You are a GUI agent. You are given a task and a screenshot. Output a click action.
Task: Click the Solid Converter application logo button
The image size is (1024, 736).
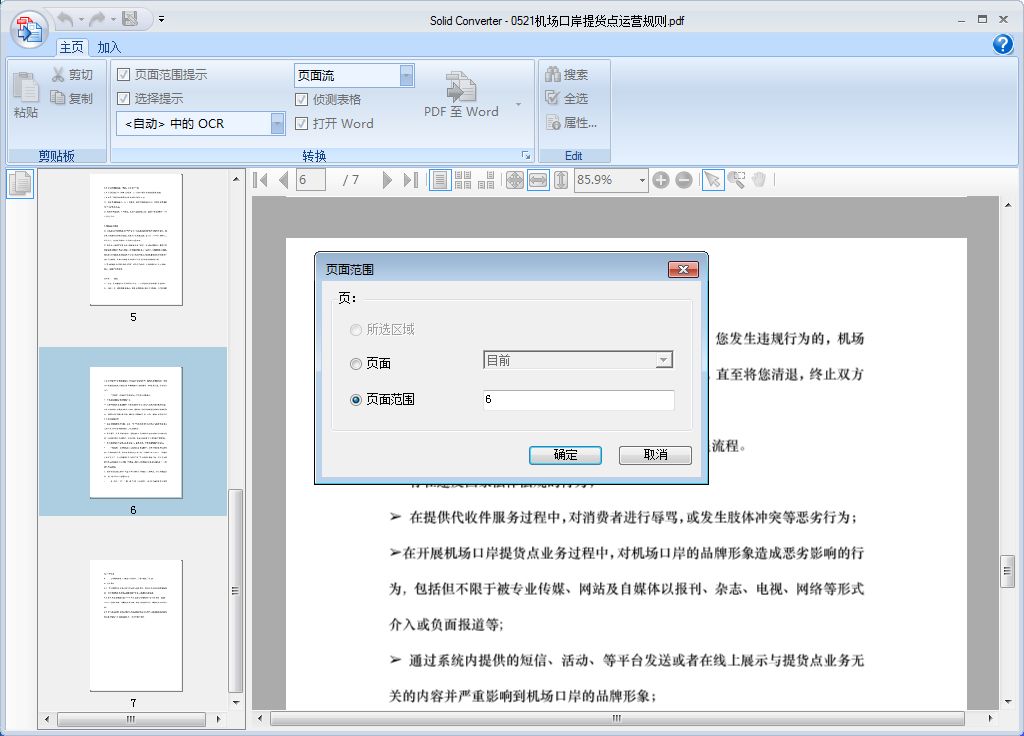tap(28, 29)
